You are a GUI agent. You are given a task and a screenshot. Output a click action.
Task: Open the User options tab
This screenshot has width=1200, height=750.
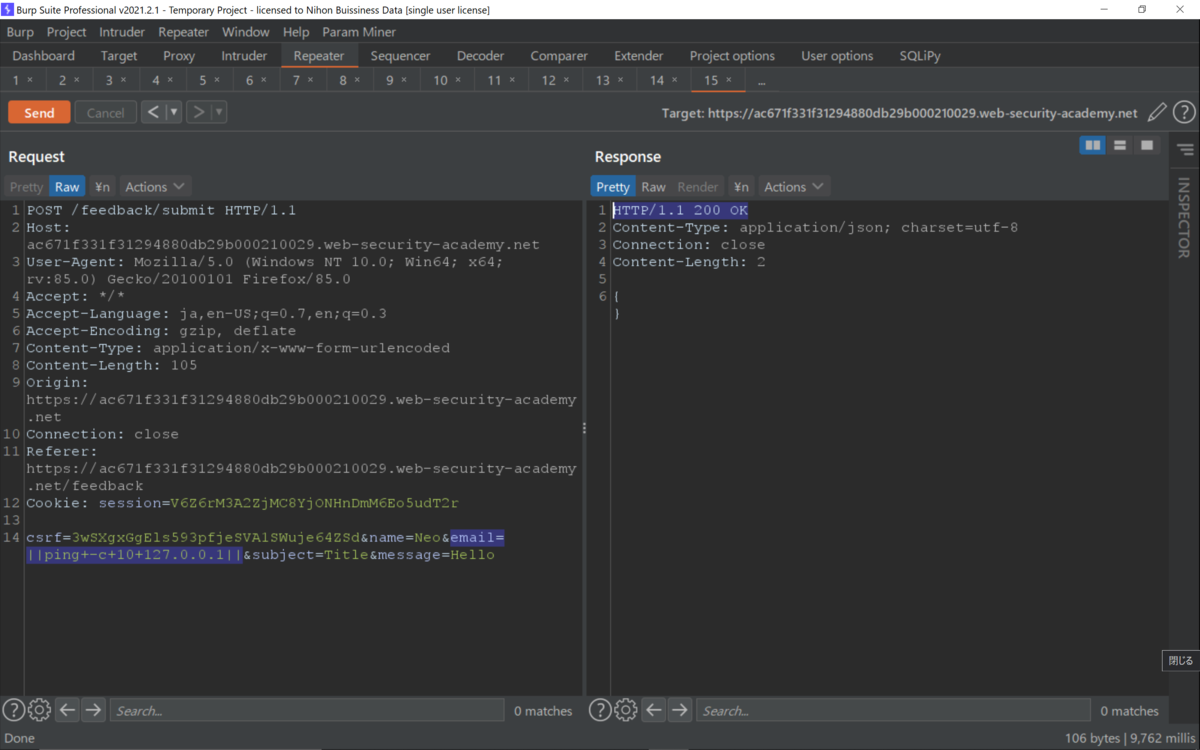pos(837,56)
